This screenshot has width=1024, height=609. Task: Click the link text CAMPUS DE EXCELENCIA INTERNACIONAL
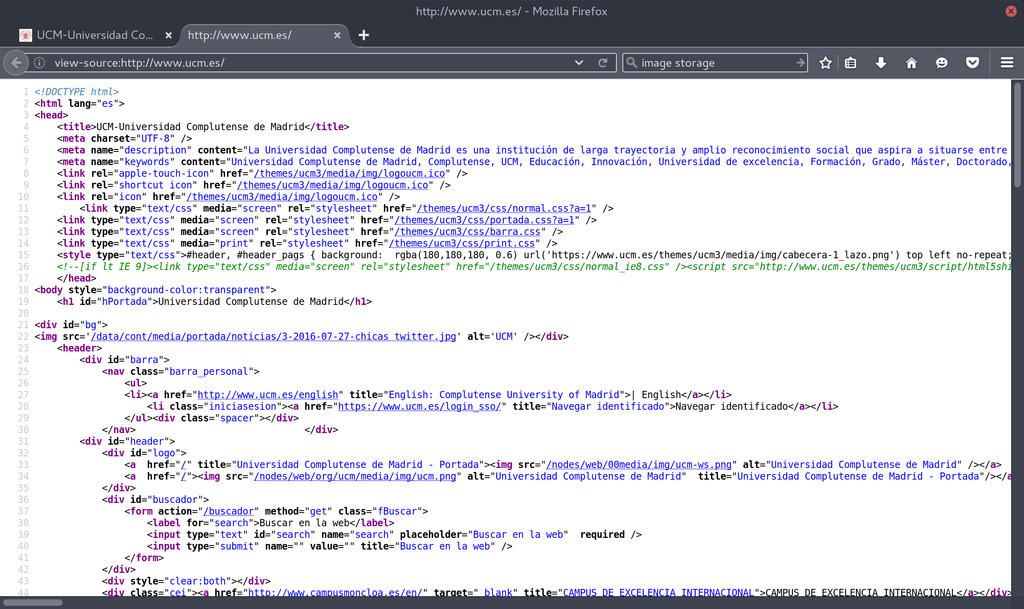(861, 593)
